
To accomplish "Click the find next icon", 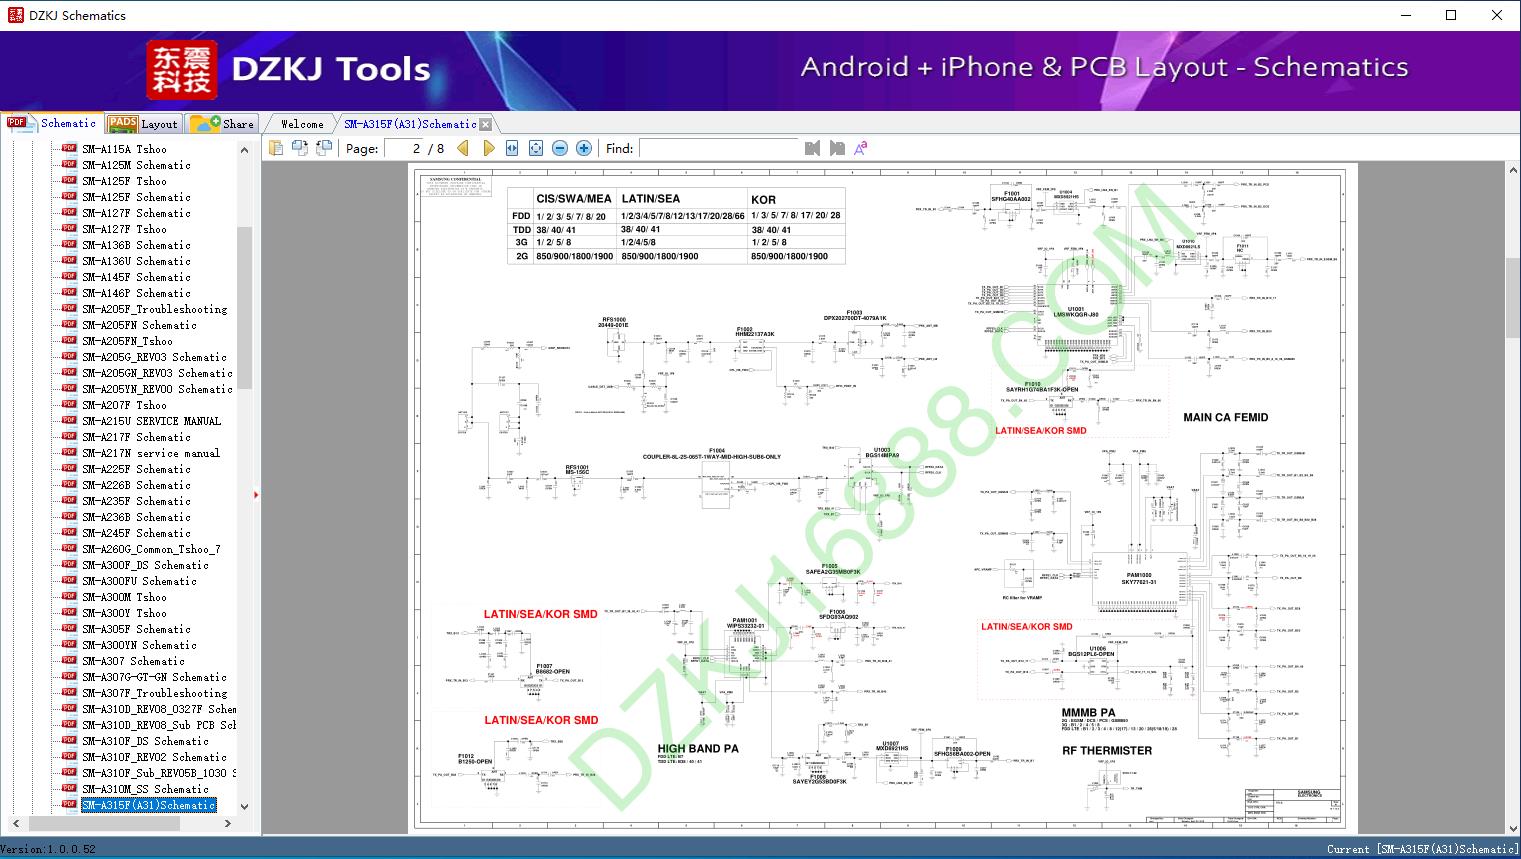I will [837, 148].
